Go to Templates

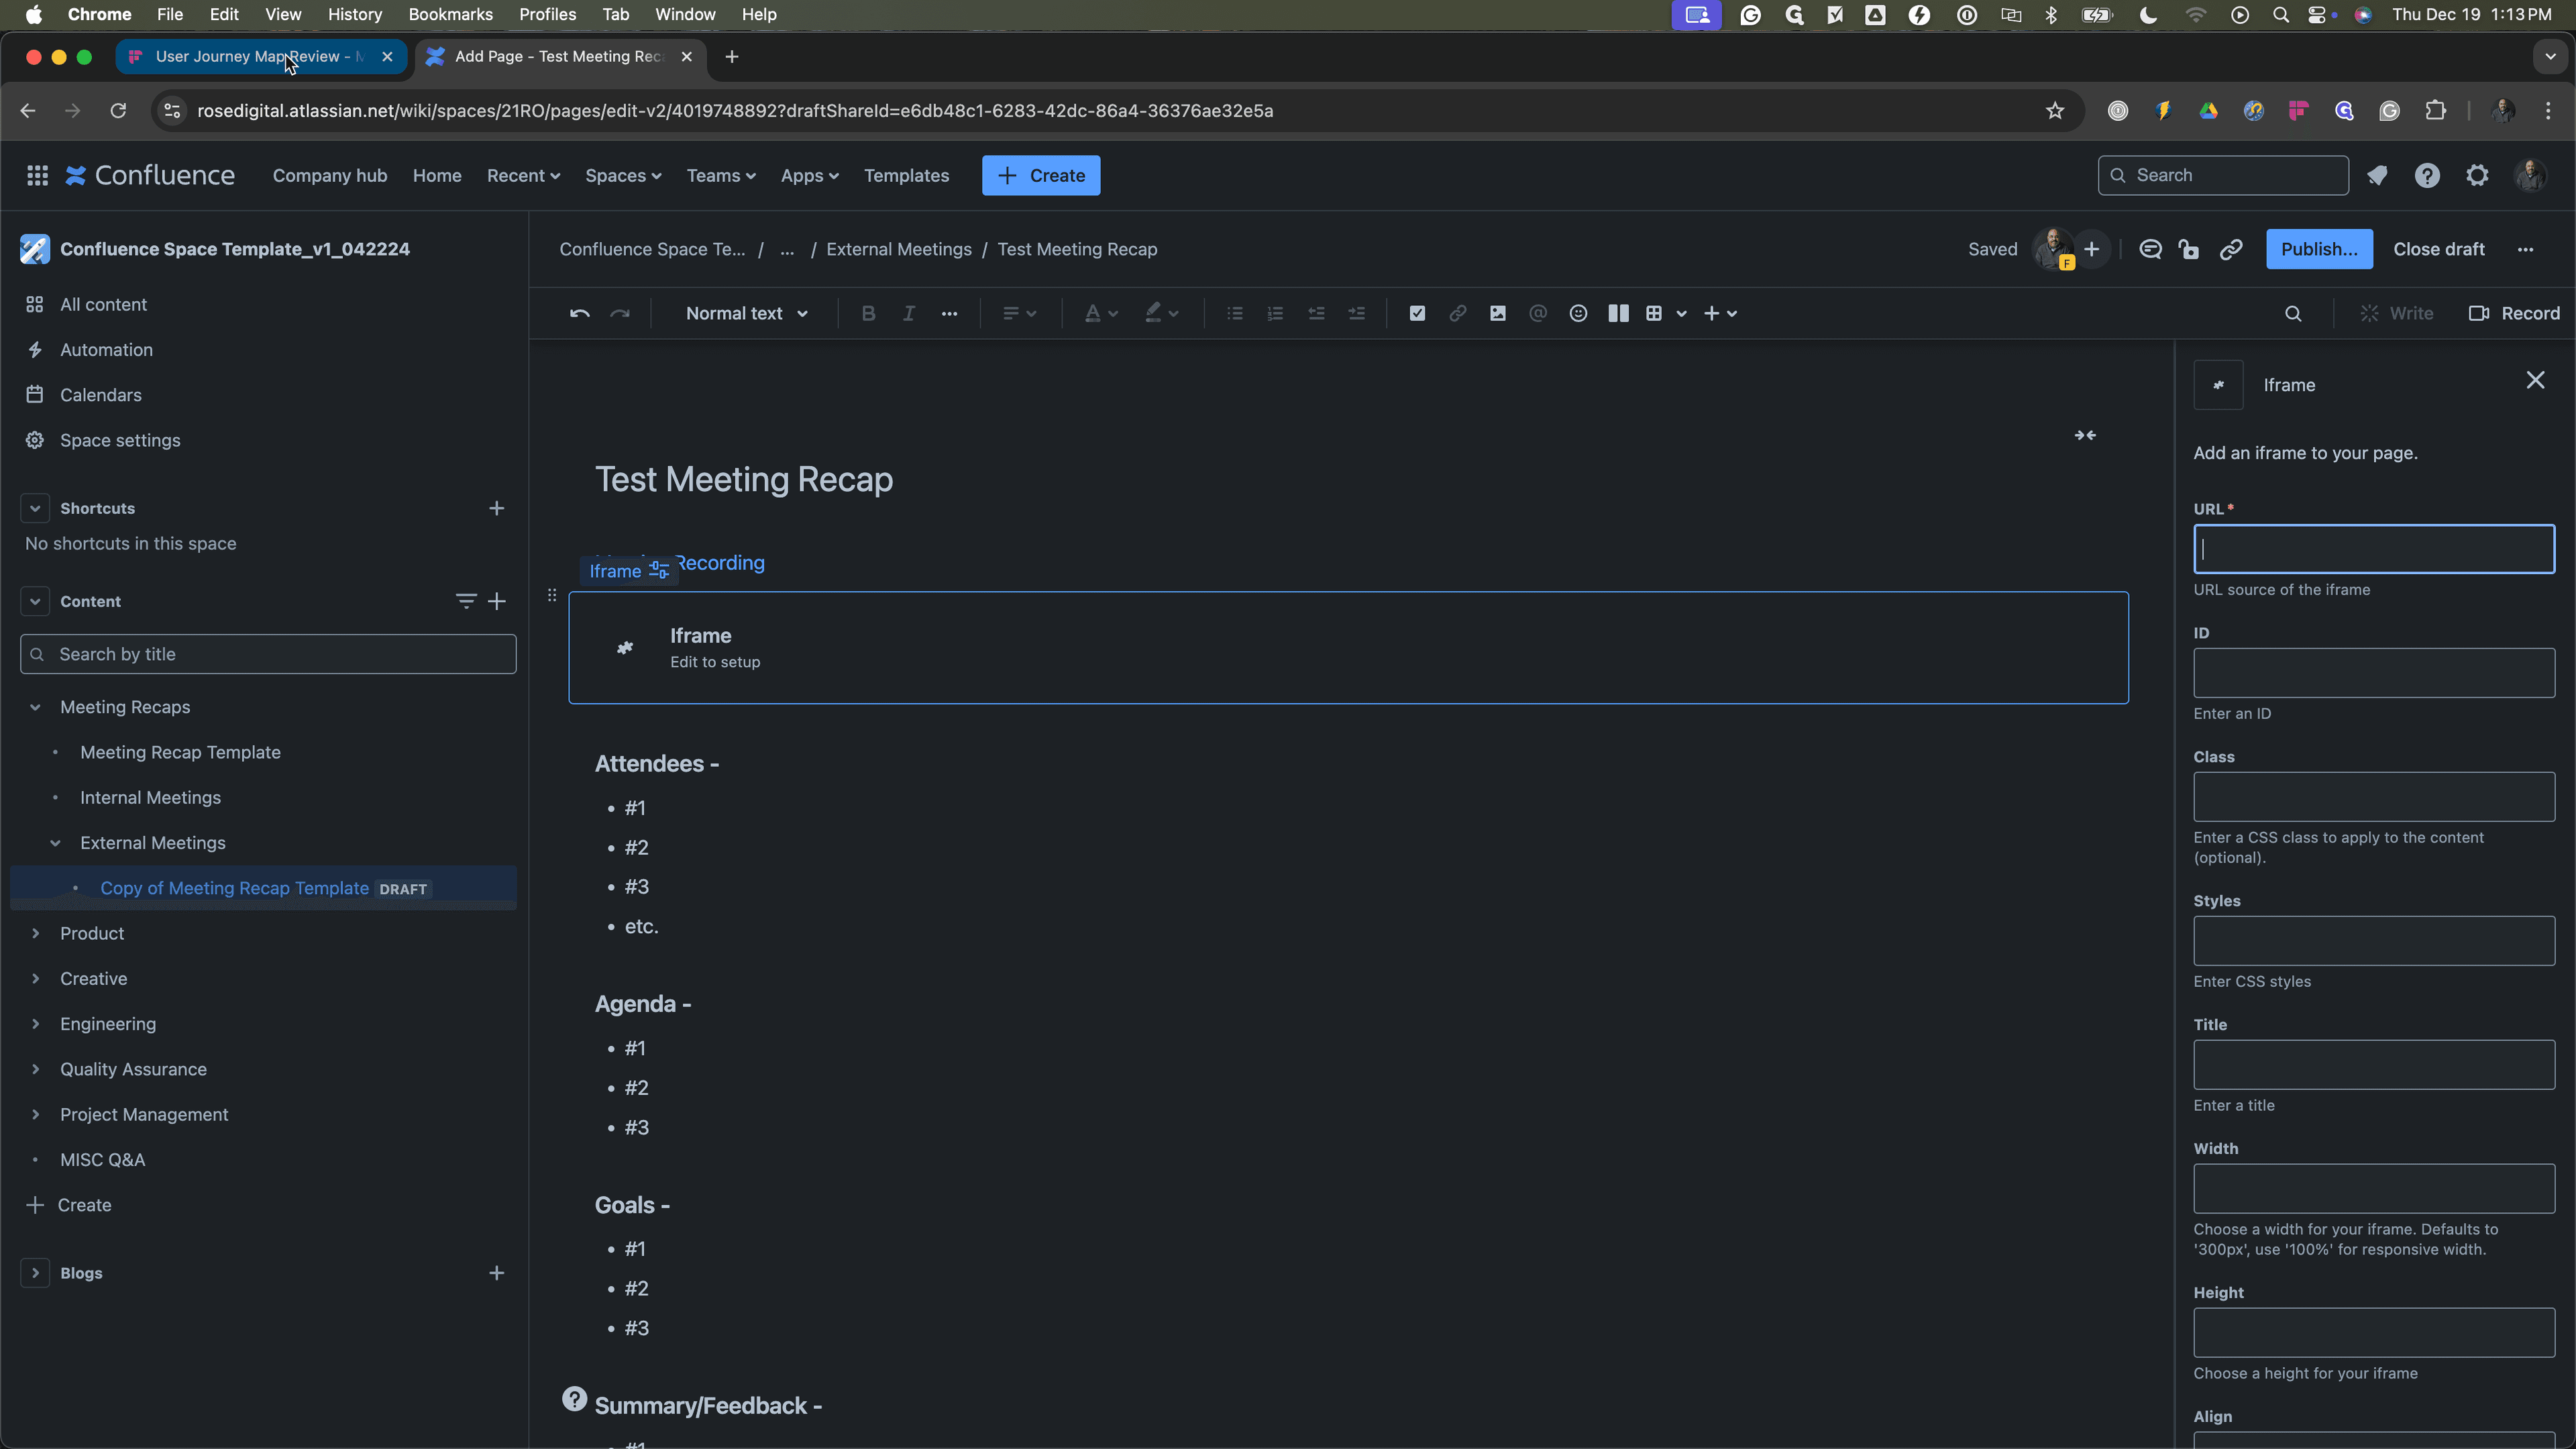(x=906, y=176)
